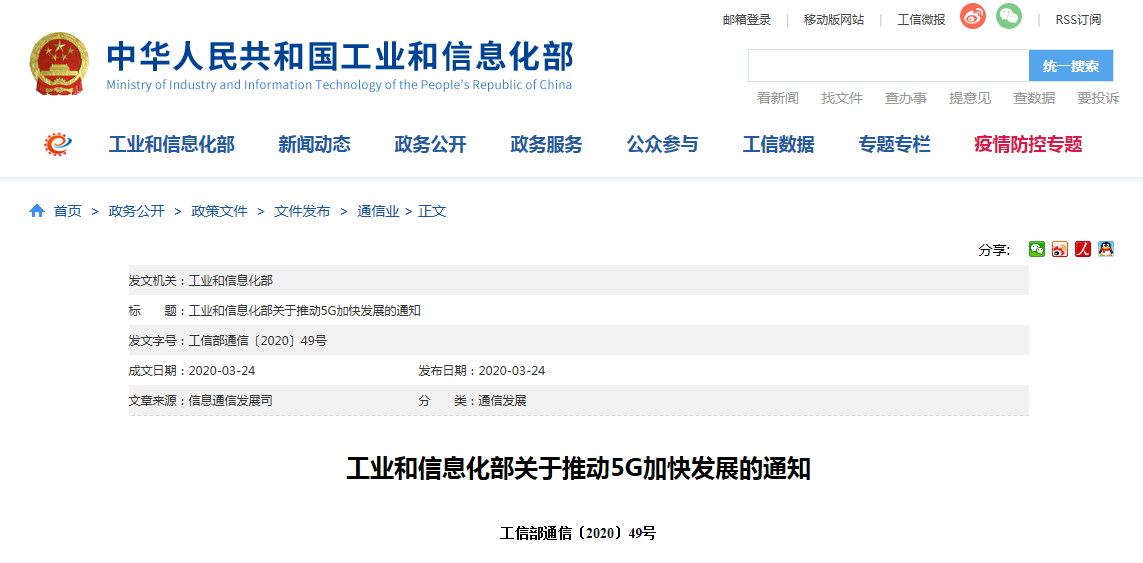Viewport: 1143px width, 563px height.
Task: Open 工信数据 navigation item
Action: click(x=778, y=144)
